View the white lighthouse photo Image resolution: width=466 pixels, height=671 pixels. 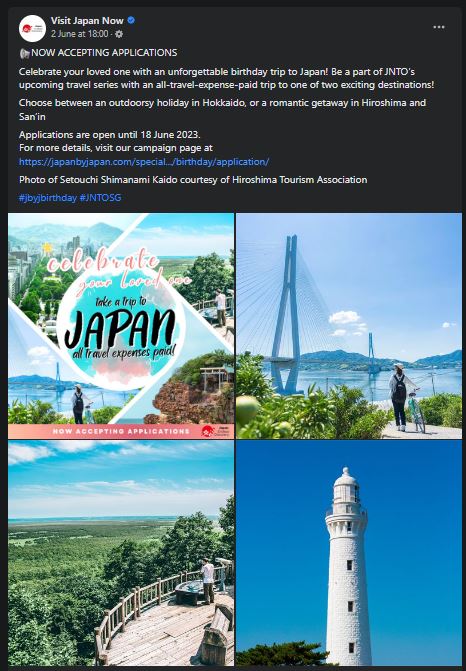[x=349, y=553]
